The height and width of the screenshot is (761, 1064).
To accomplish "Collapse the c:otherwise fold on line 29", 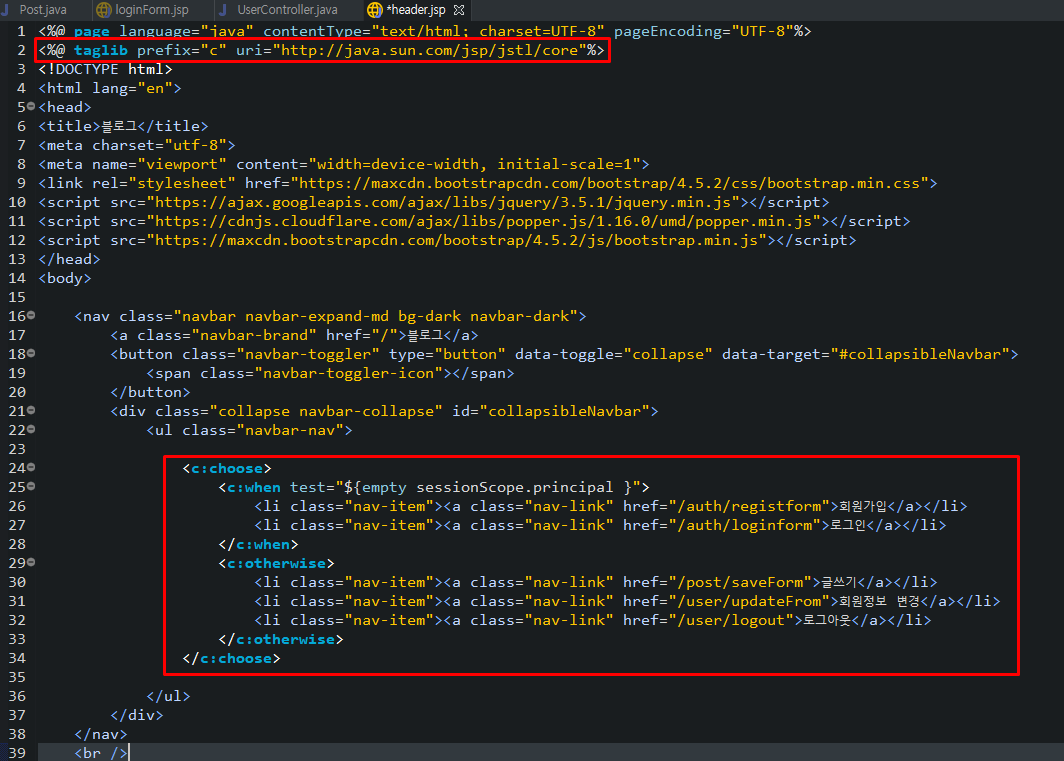I will (31, 563).
